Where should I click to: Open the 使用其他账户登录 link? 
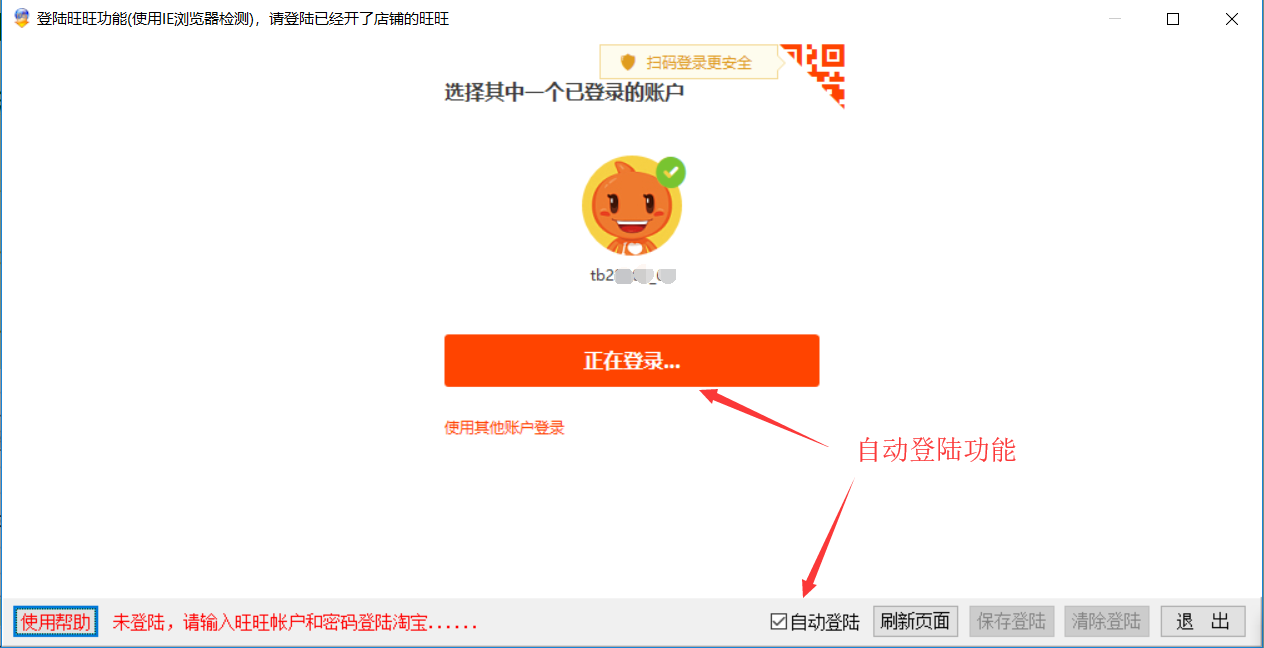(504, 428)
